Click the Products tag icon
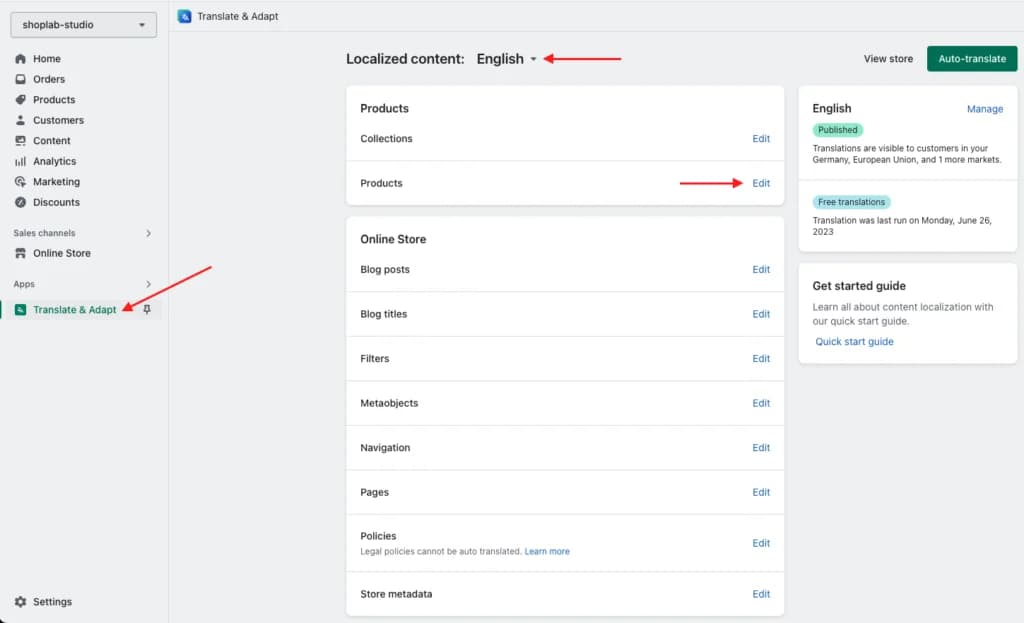Image resolution: width=1024 pixels, height=623 pixels. pos(20,100)
